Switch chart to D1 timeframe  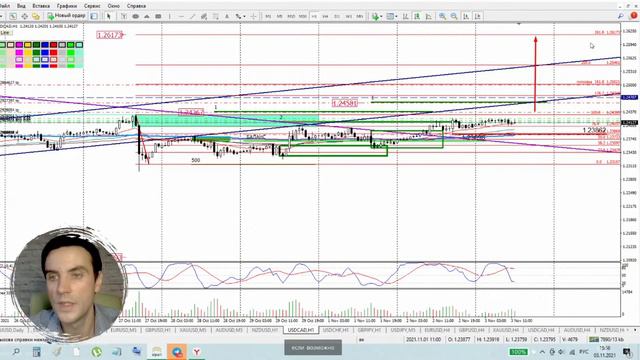337,16
